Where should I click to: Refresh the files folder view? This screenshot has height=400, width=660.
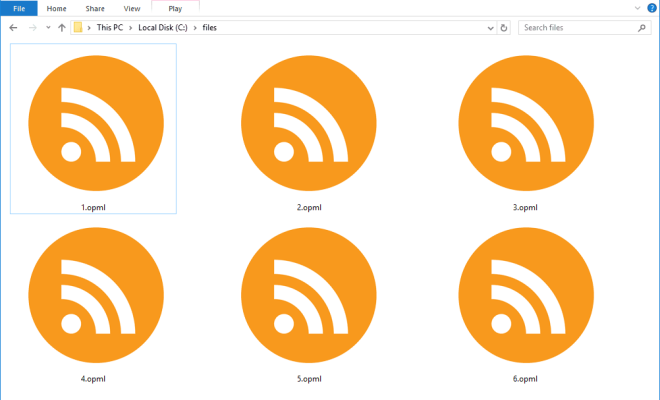(503, 28)
